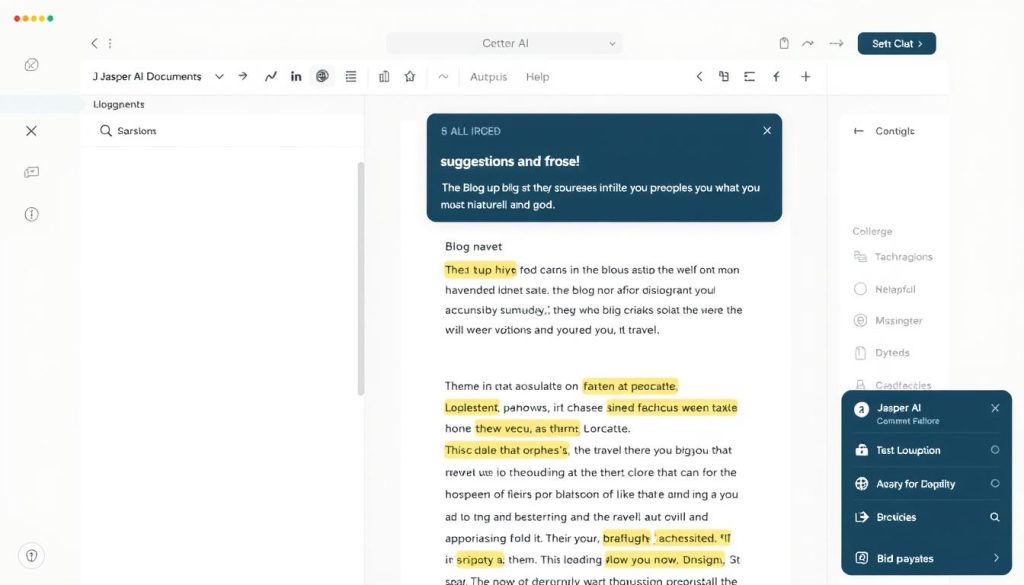Enable the Asary for Dapdity toggle
1024x585 pixels.
(994, 483)
